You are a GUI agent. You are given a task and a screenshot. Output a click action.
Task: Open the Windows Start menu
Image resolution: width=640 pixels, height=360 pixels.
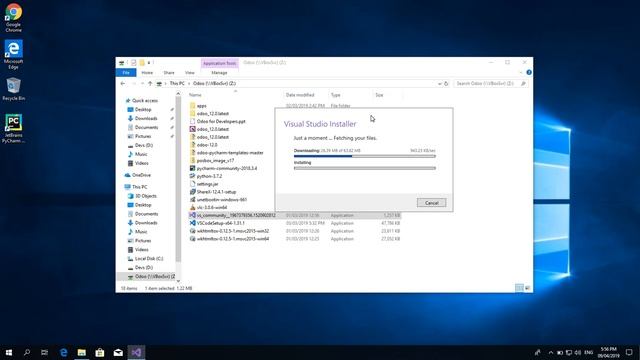click(9, 352)
